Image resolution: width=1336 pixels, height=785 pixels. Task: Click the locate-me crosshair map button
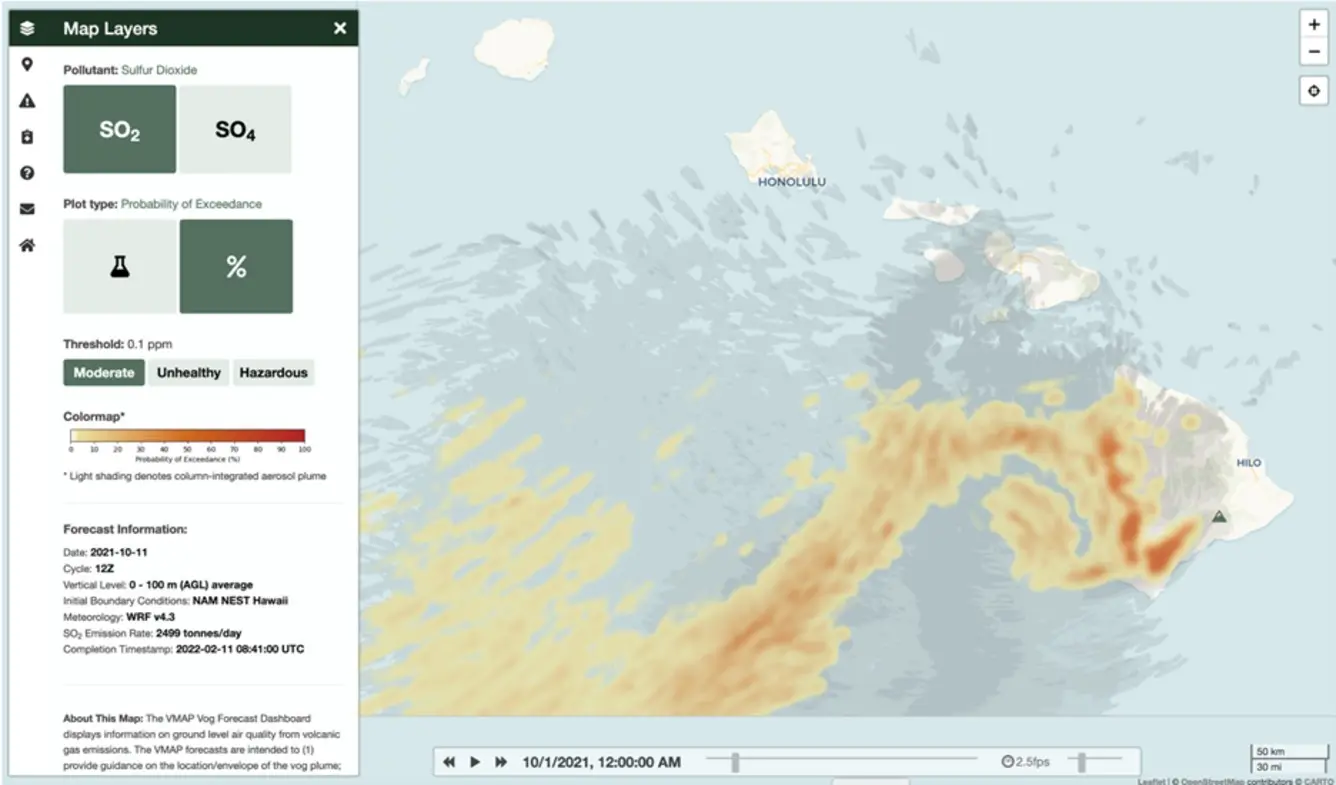tap(1314, 91)
